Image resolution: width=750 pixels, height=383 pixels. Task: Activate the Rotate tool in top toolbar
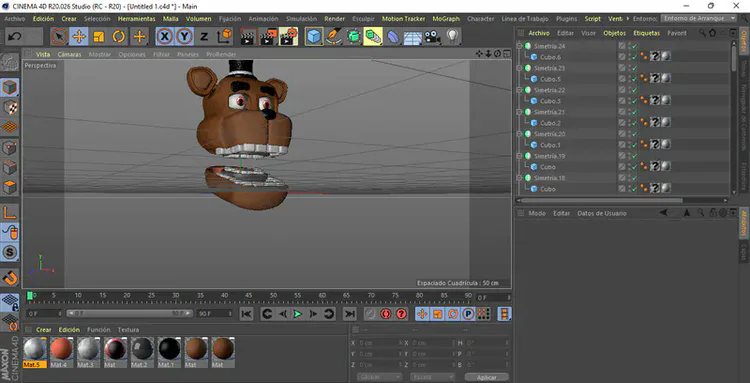click(119, 36)
